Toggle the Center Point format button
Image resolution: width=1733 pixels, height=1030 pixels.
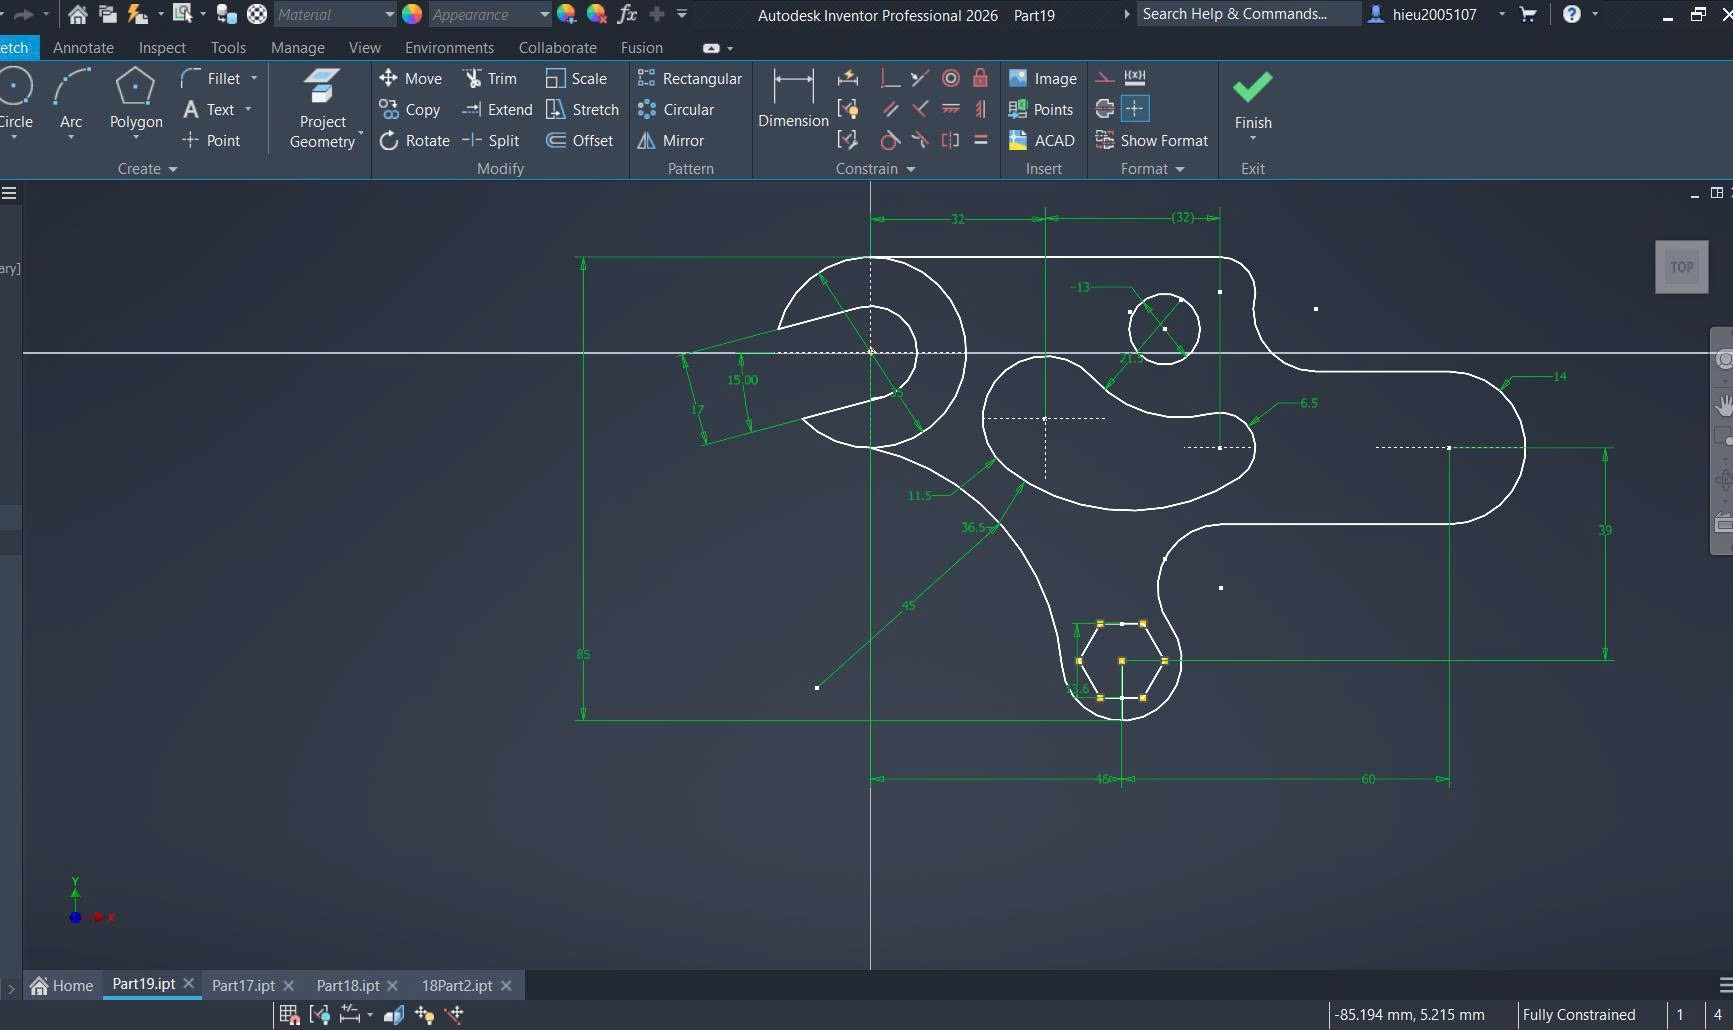point(1135,109)
